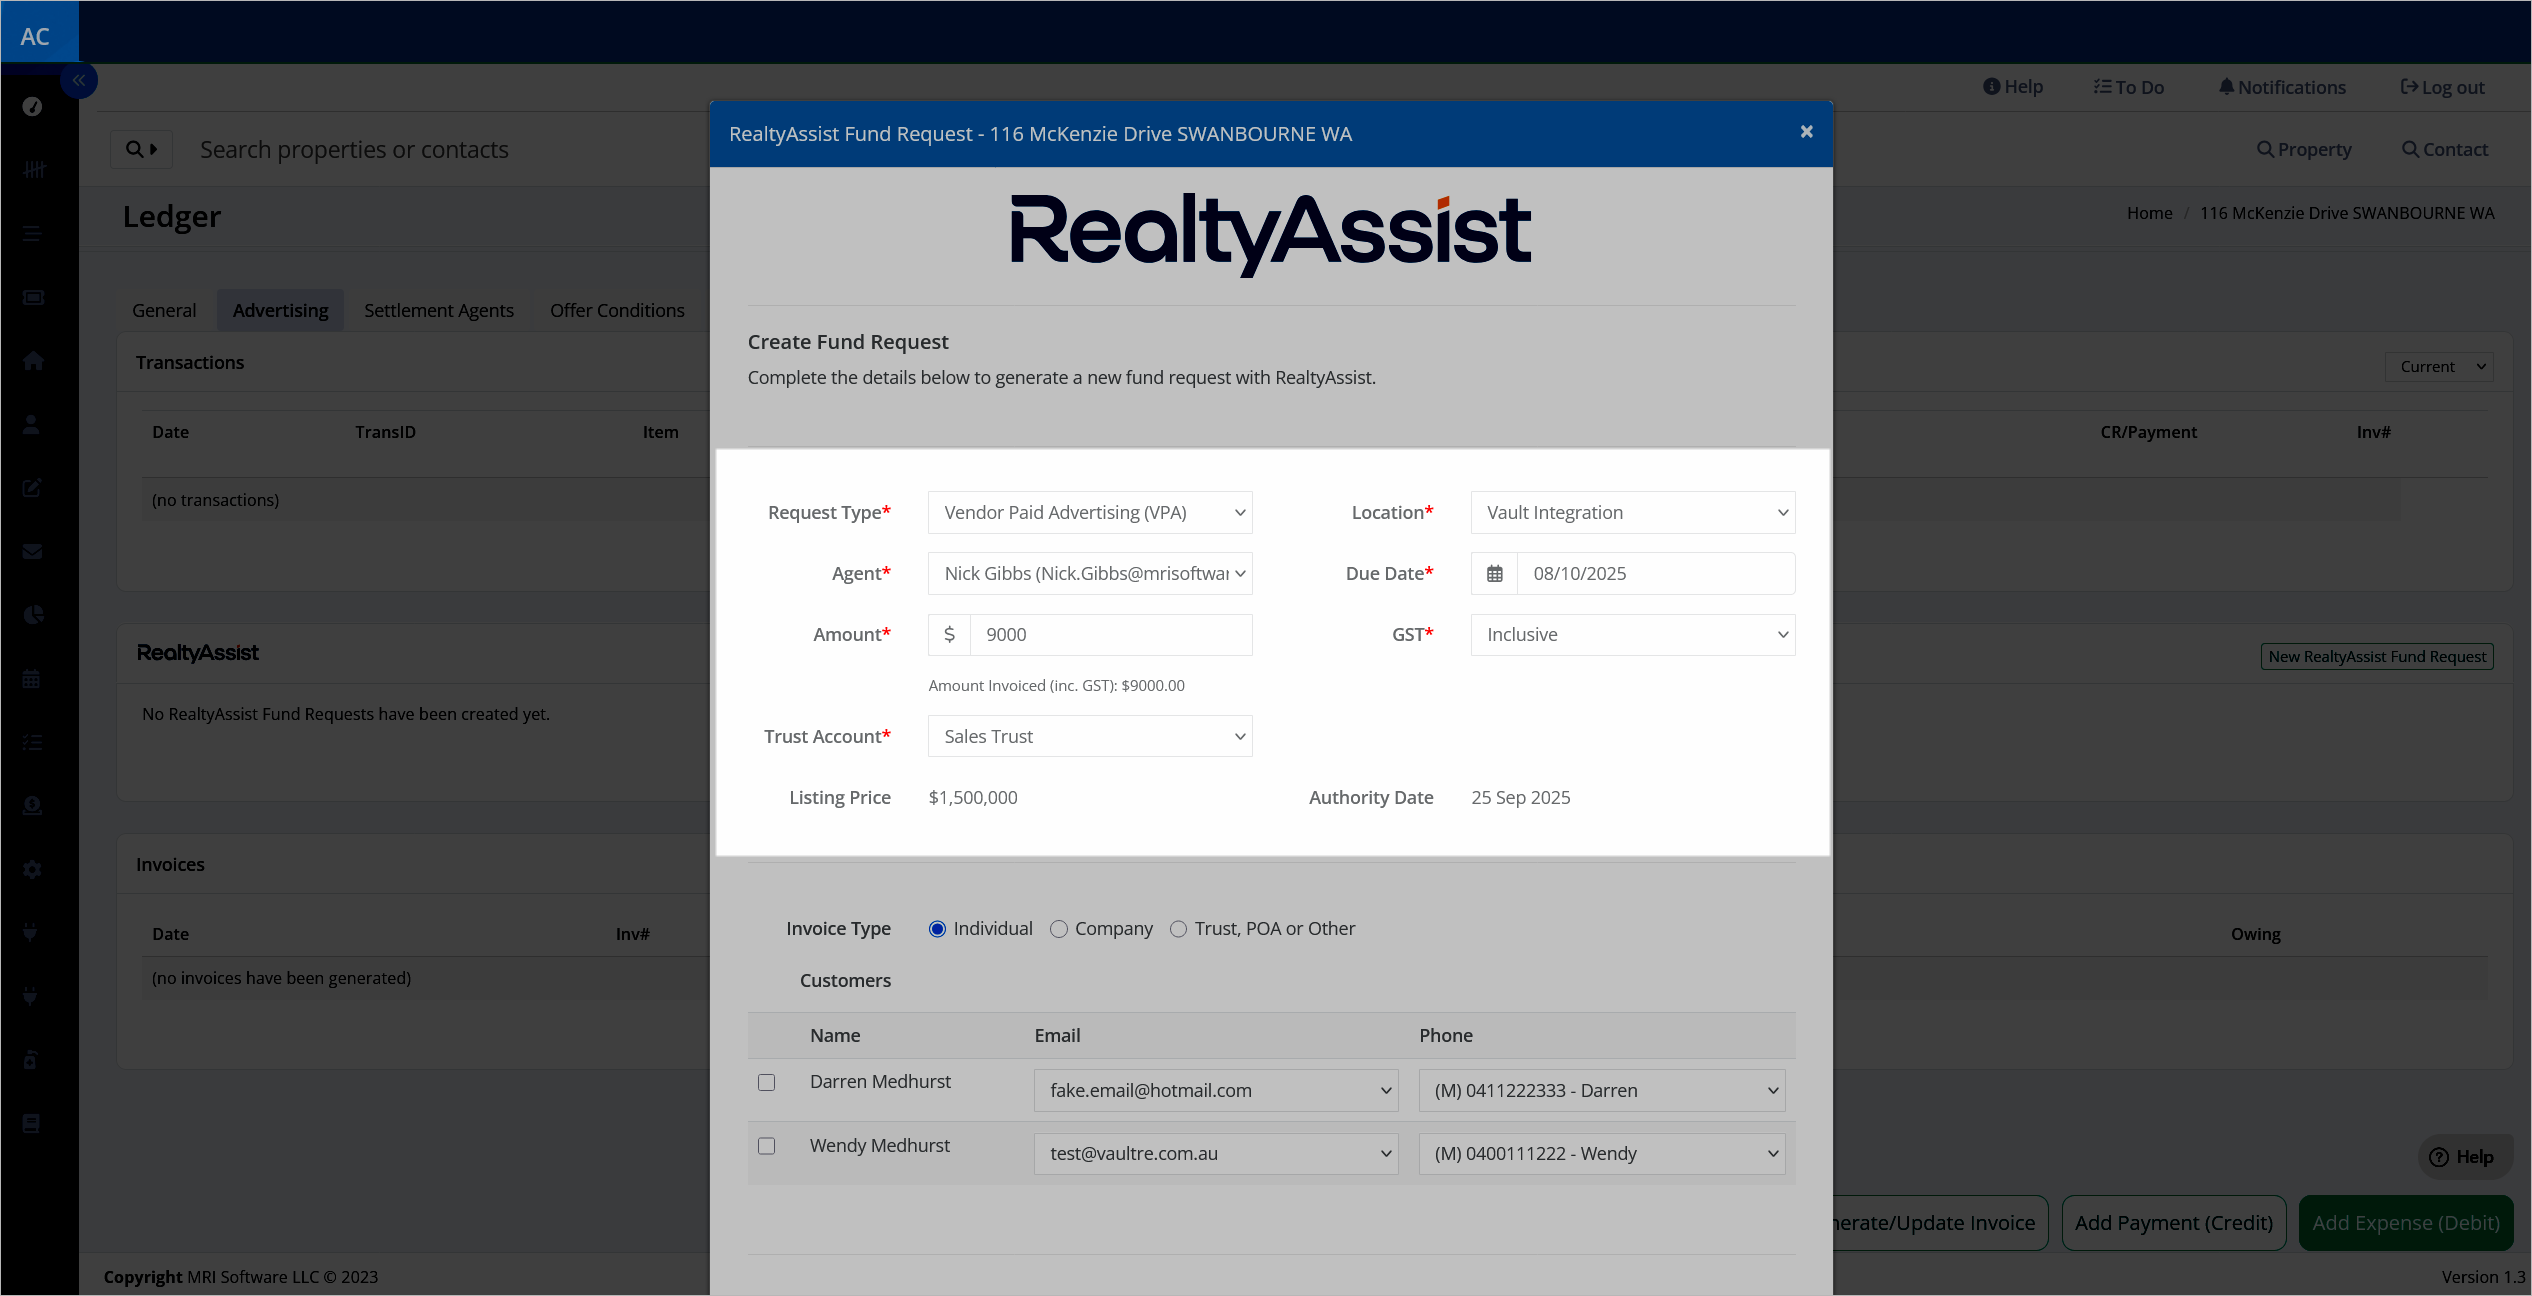The height and width of the screenshot is (1296, 2532).
Task: Click Log out
Action: [2442, 87]
